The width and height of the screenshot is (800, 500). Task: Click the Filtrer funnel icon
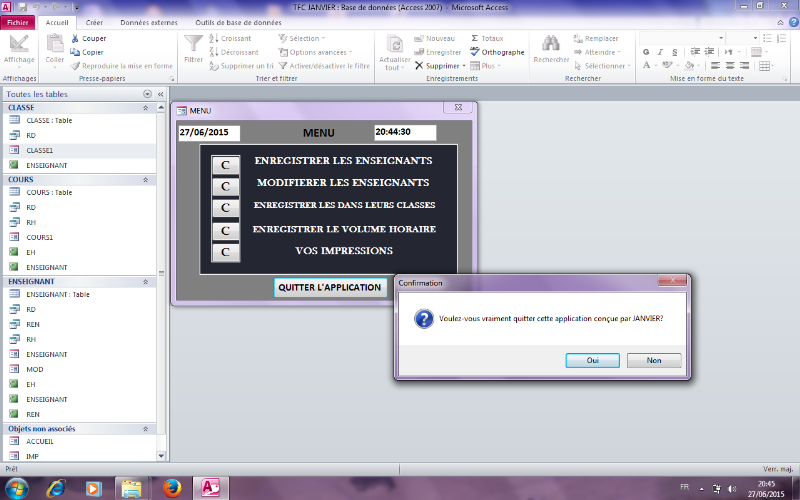point(193,44)
